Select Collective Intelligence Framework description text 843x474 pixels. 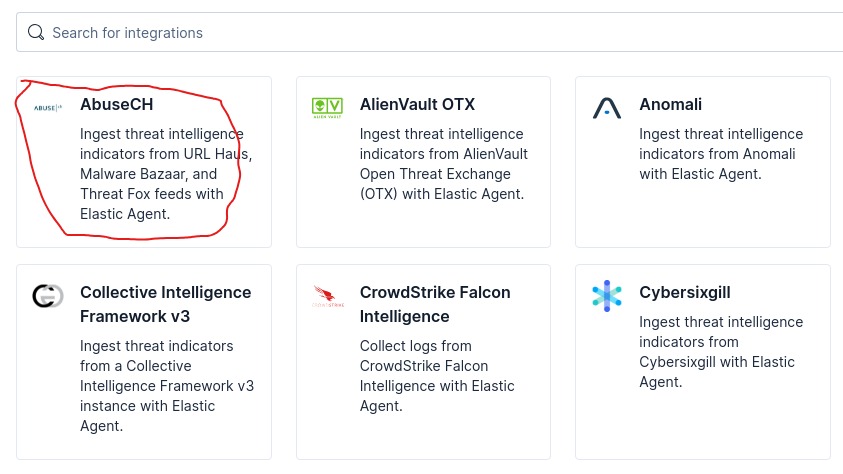[x=167, y=386]
